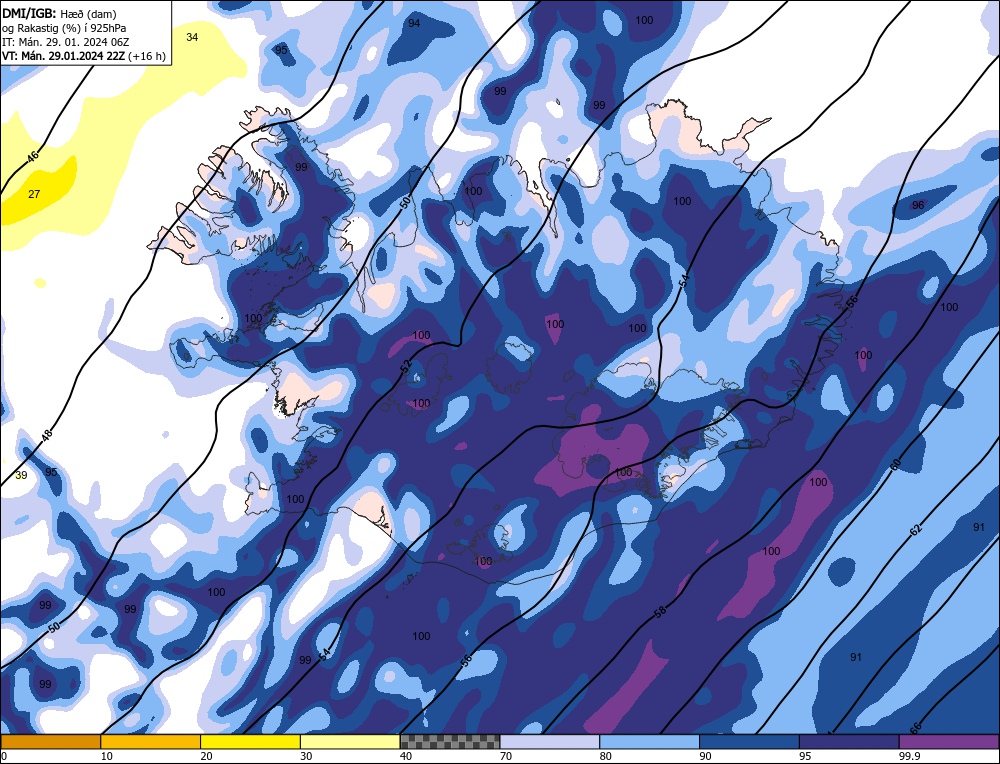1000x764 pixels.
Task: Click the contour label '58'
Action: point(661,611)
